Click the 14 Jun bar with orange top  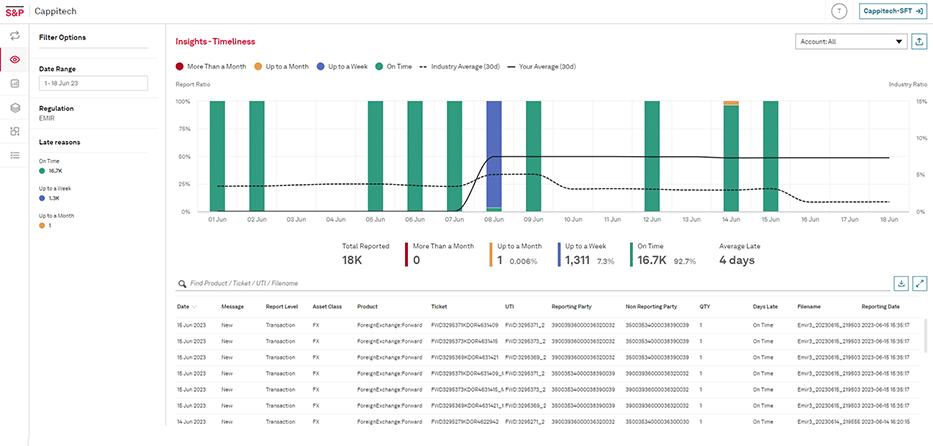click(731, 156)
